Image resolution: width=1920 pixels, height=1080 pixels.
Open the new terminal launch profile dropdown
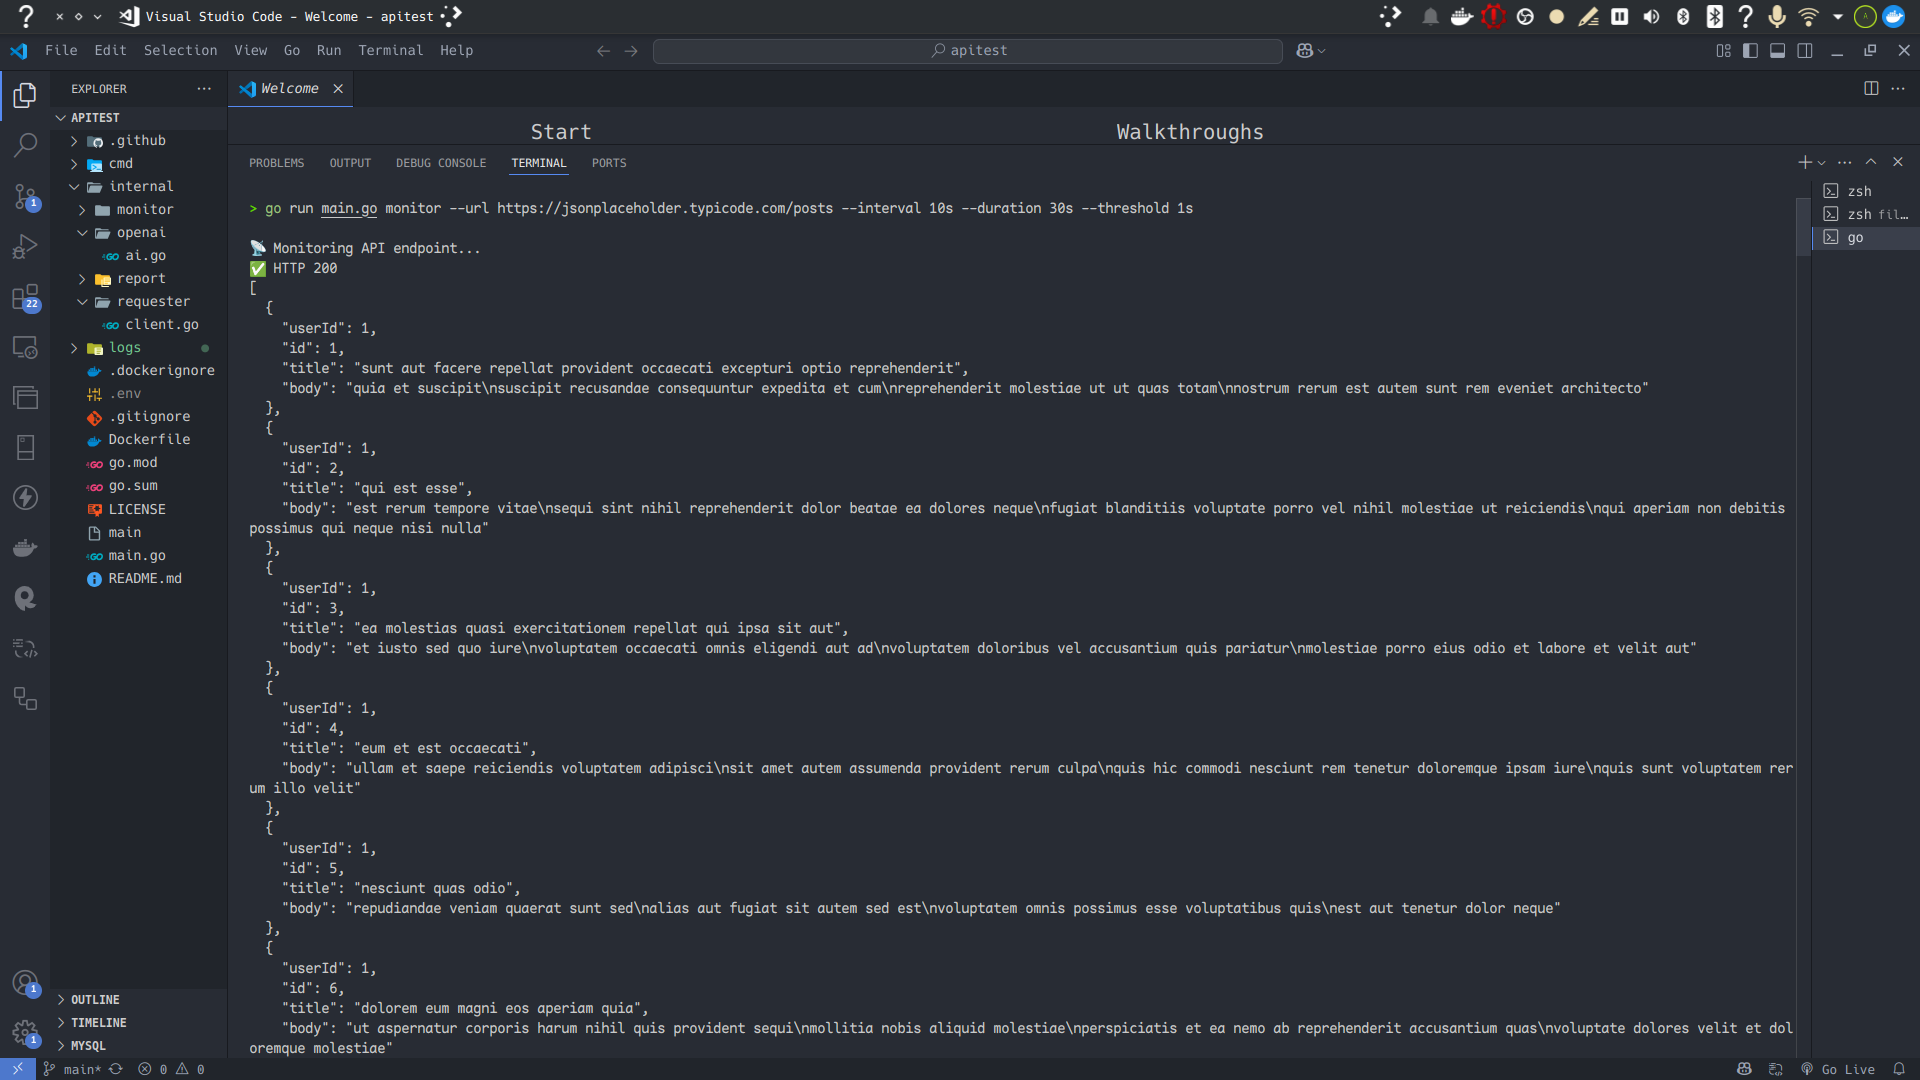tap(1822, 163)
